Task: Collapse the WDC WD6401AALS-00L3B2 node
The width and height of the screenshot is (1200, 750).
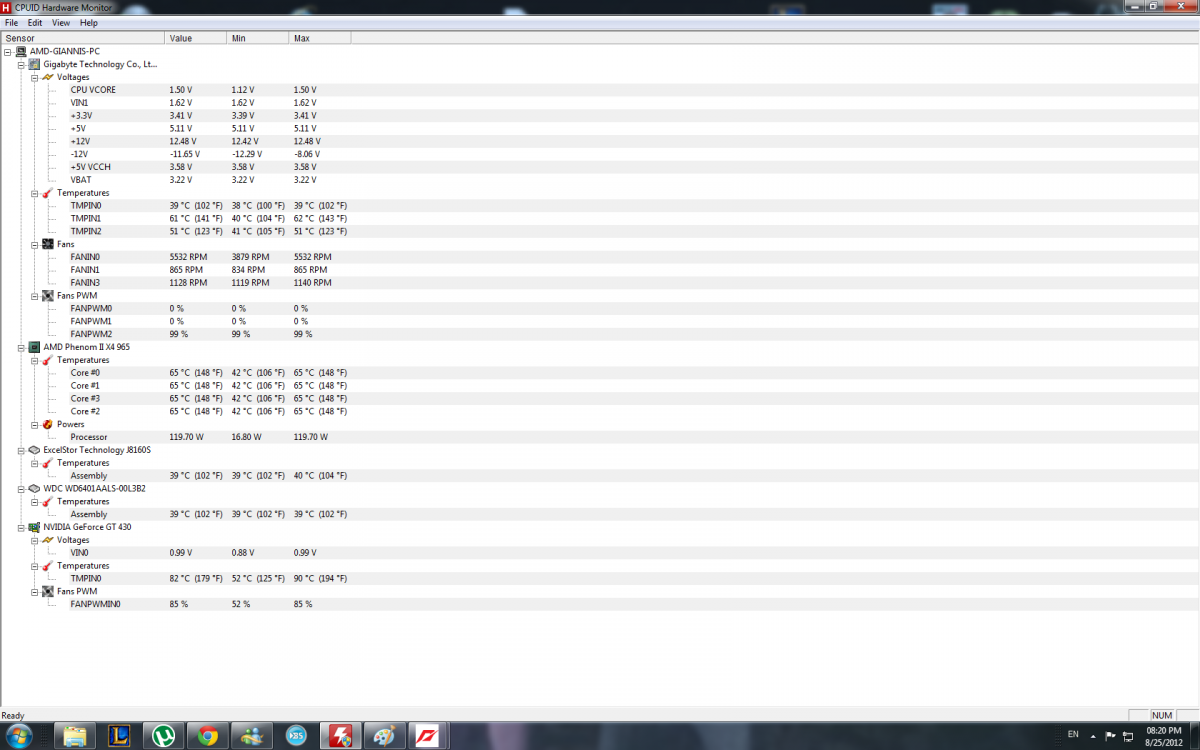Action: 21,489
